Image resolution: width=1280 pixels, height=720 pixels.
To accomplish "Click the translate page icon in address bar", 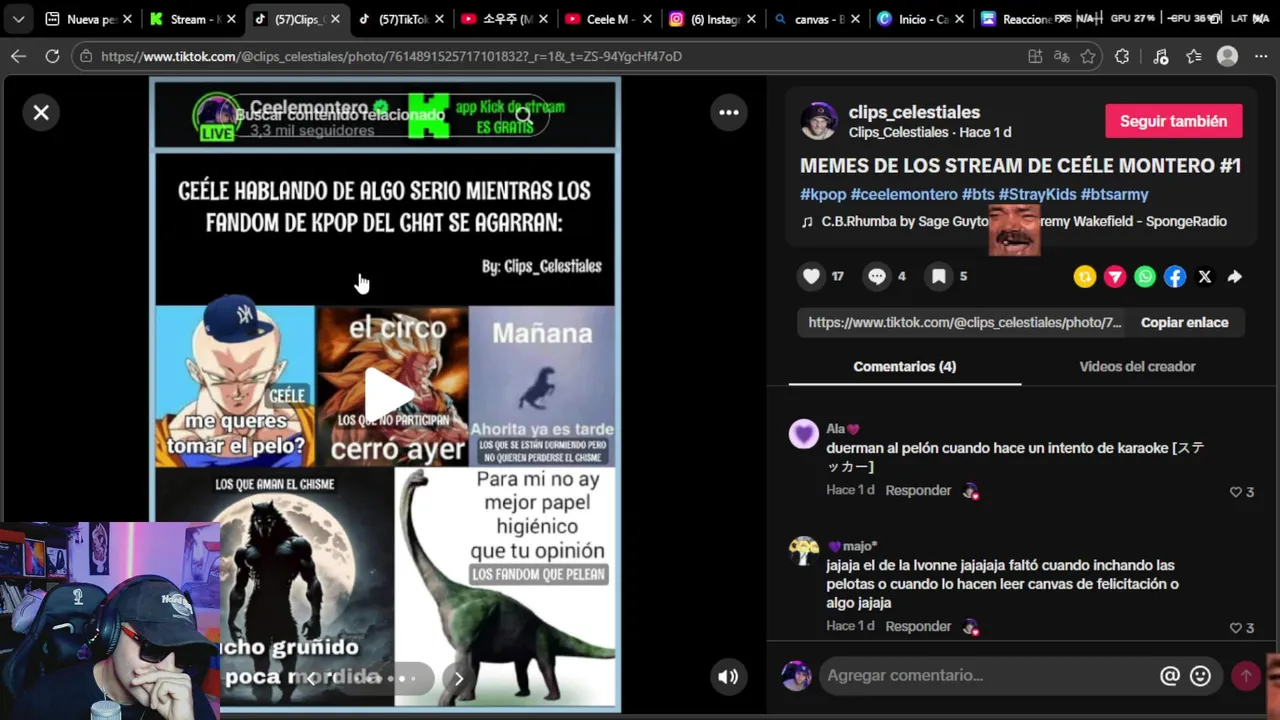I will pos(1062,56).
